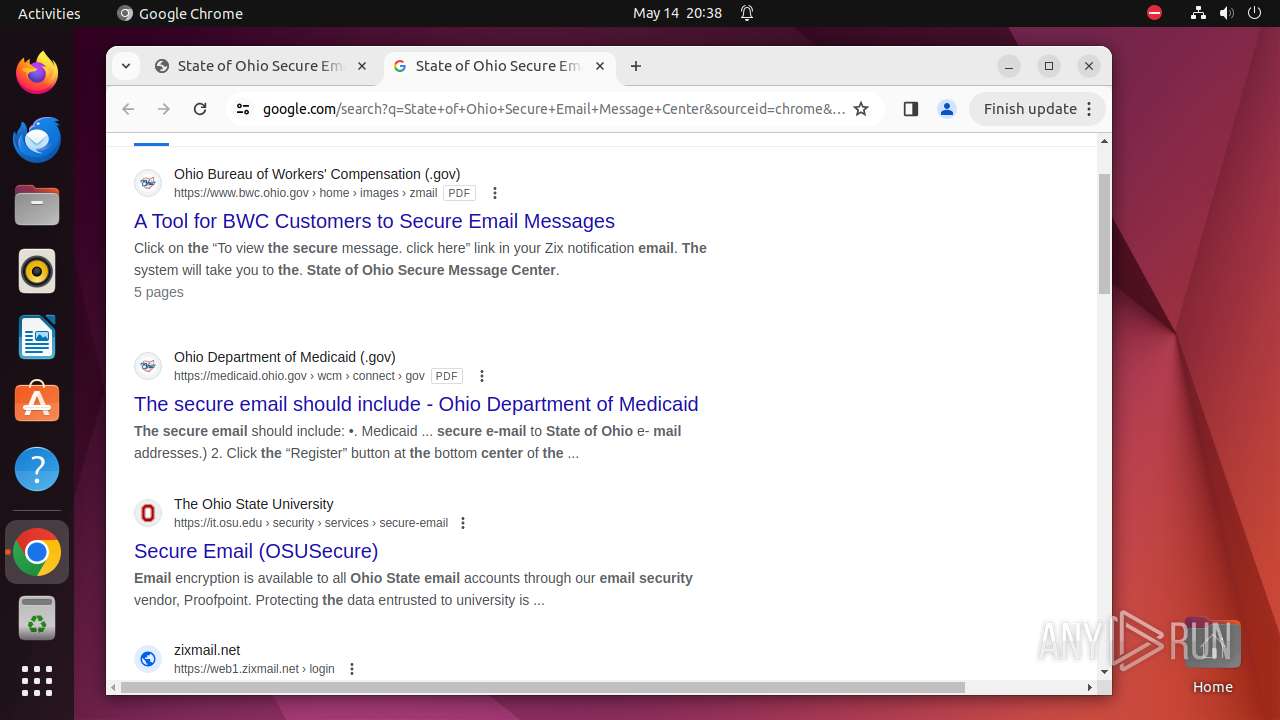Click the horizontal scrollbar thumb
The image size is (1280, 720).
tap(543, 687)
